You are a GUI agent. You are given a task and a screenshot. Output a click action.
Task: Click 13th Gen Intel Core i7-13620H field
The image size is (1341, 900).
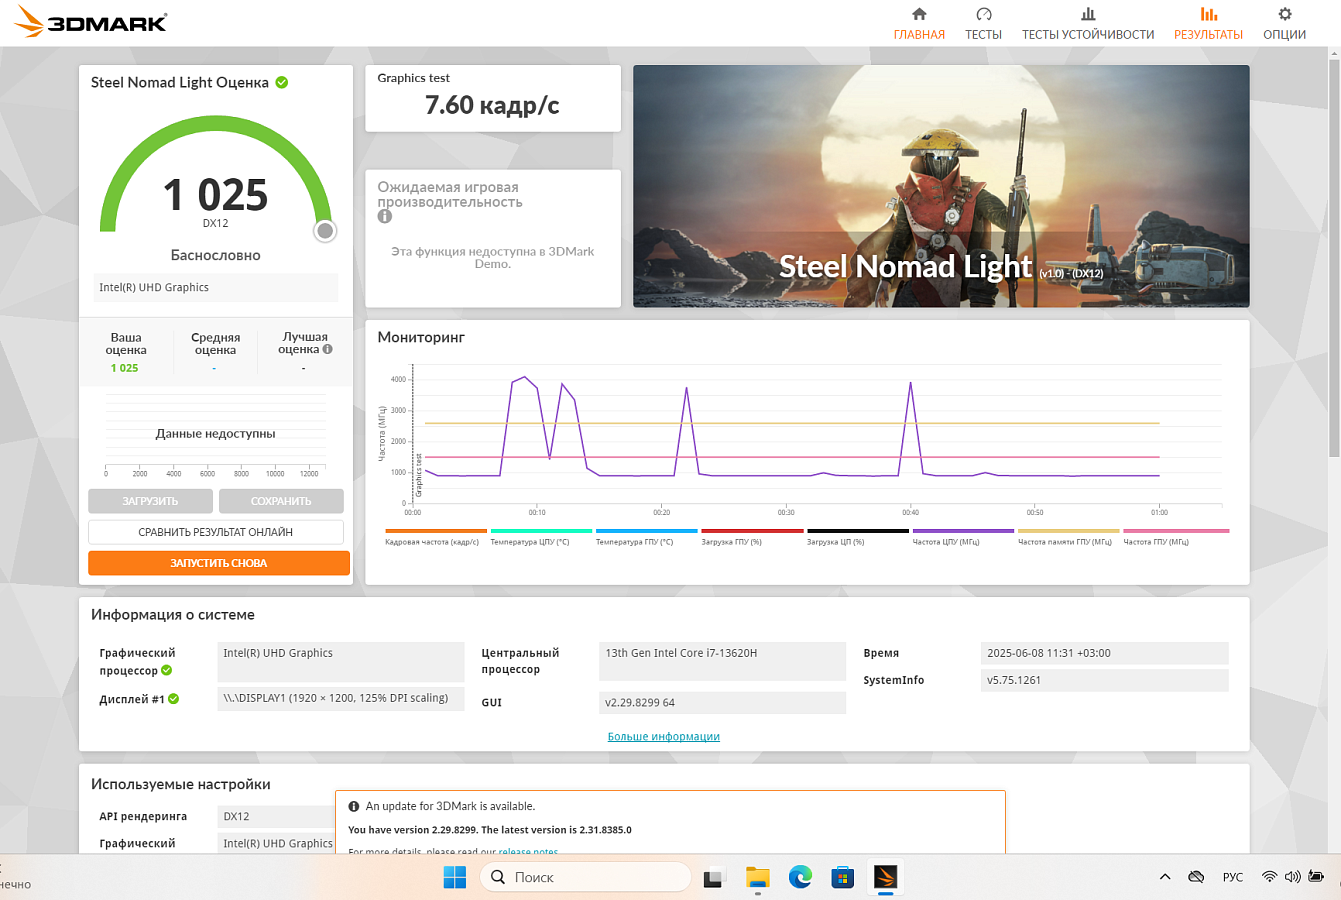tap(723, 662)
